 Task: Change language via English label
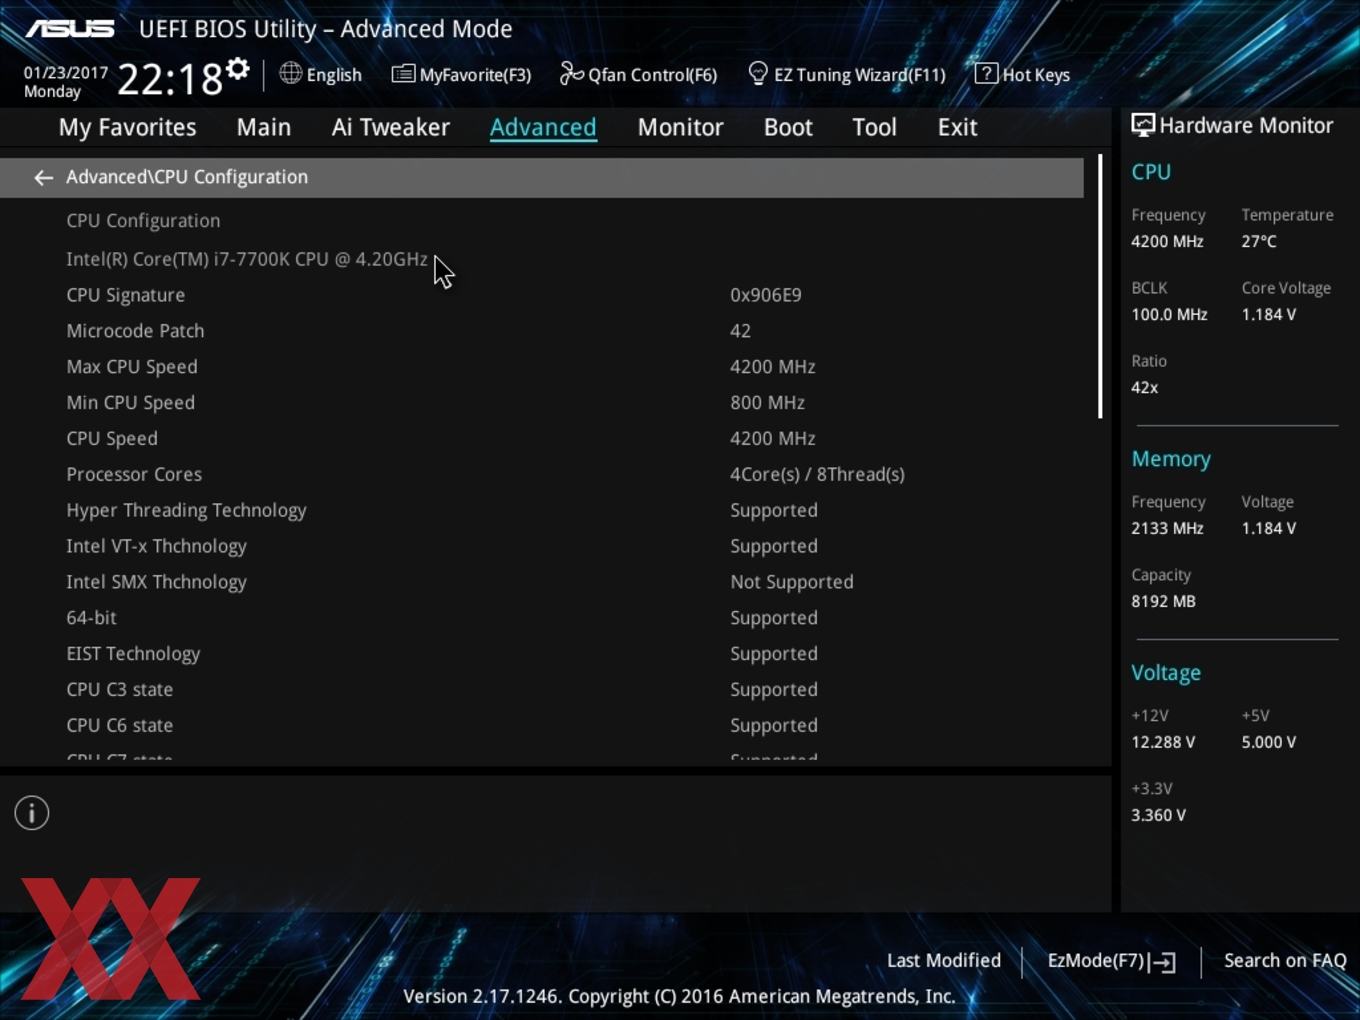(334, 75)
